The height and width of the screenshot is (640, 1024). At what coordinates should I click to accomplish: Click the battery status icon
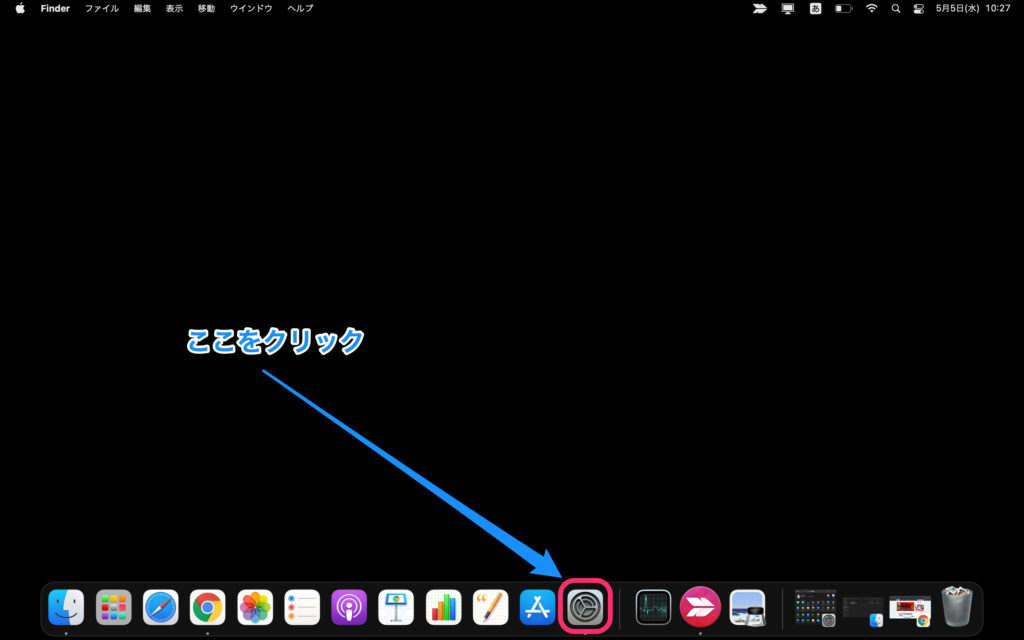[x=844, y=8]
